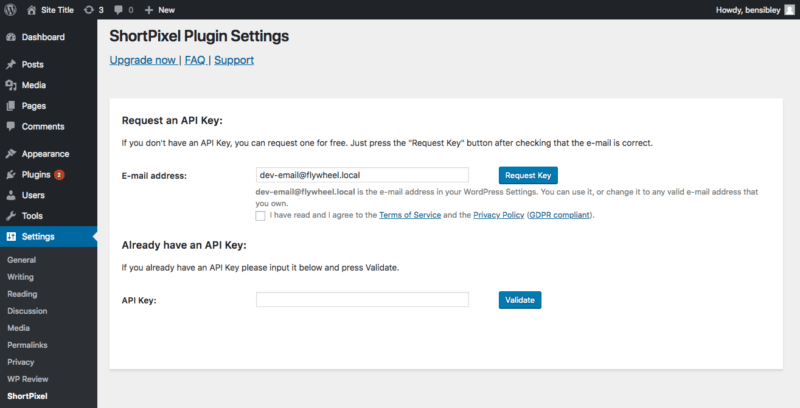The image size is (800, 408).
Task: Focus the API Key text field
Action: click(x=362, y=300)
